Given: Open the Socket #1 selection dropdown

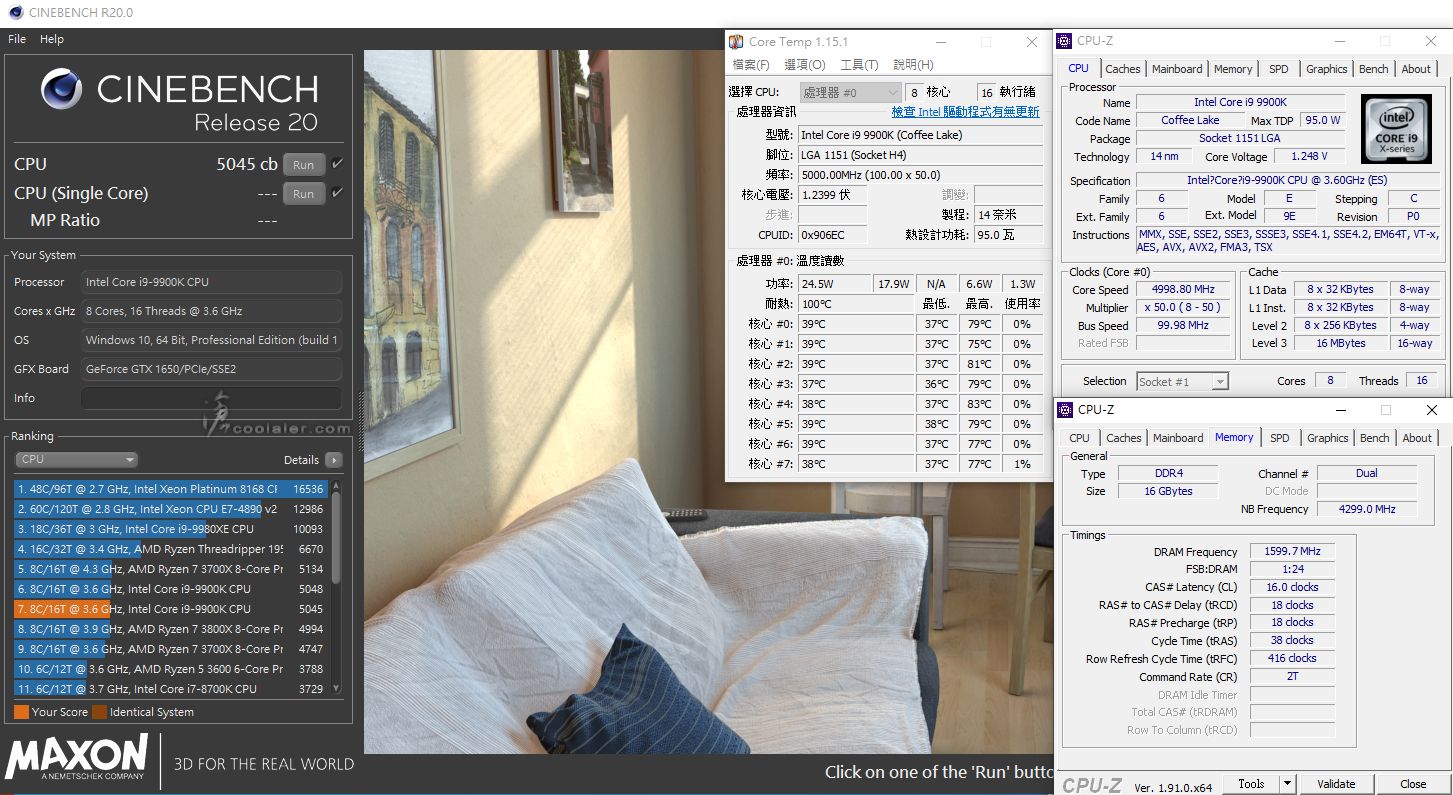Looking at the screenshot, I should [1182, 381].
